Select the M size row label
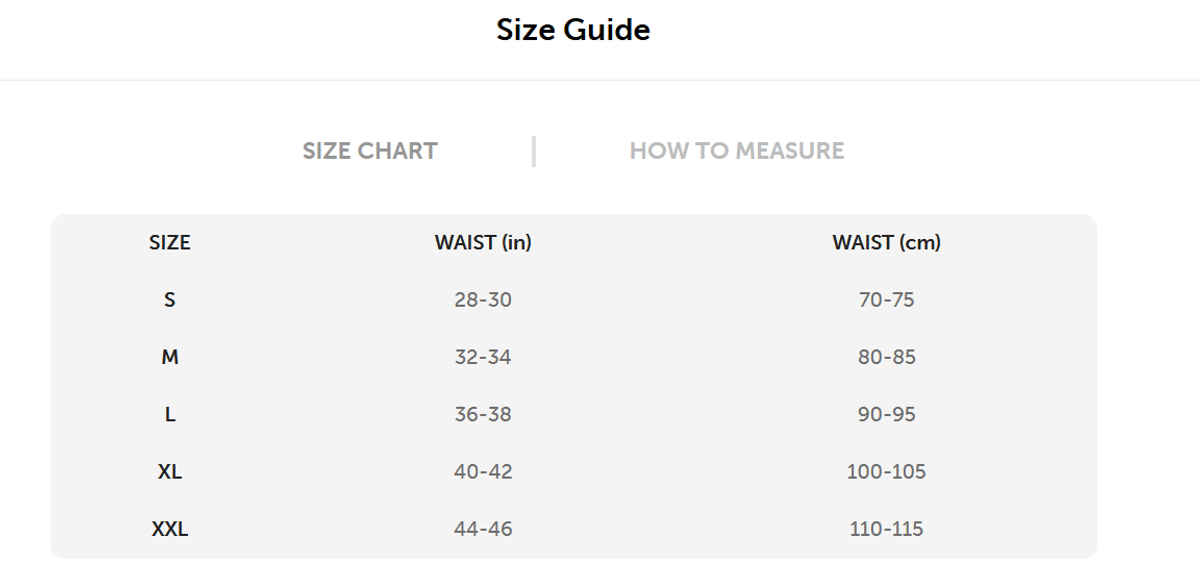Viewport: 1200px width, 578px height. pos(170,357)
